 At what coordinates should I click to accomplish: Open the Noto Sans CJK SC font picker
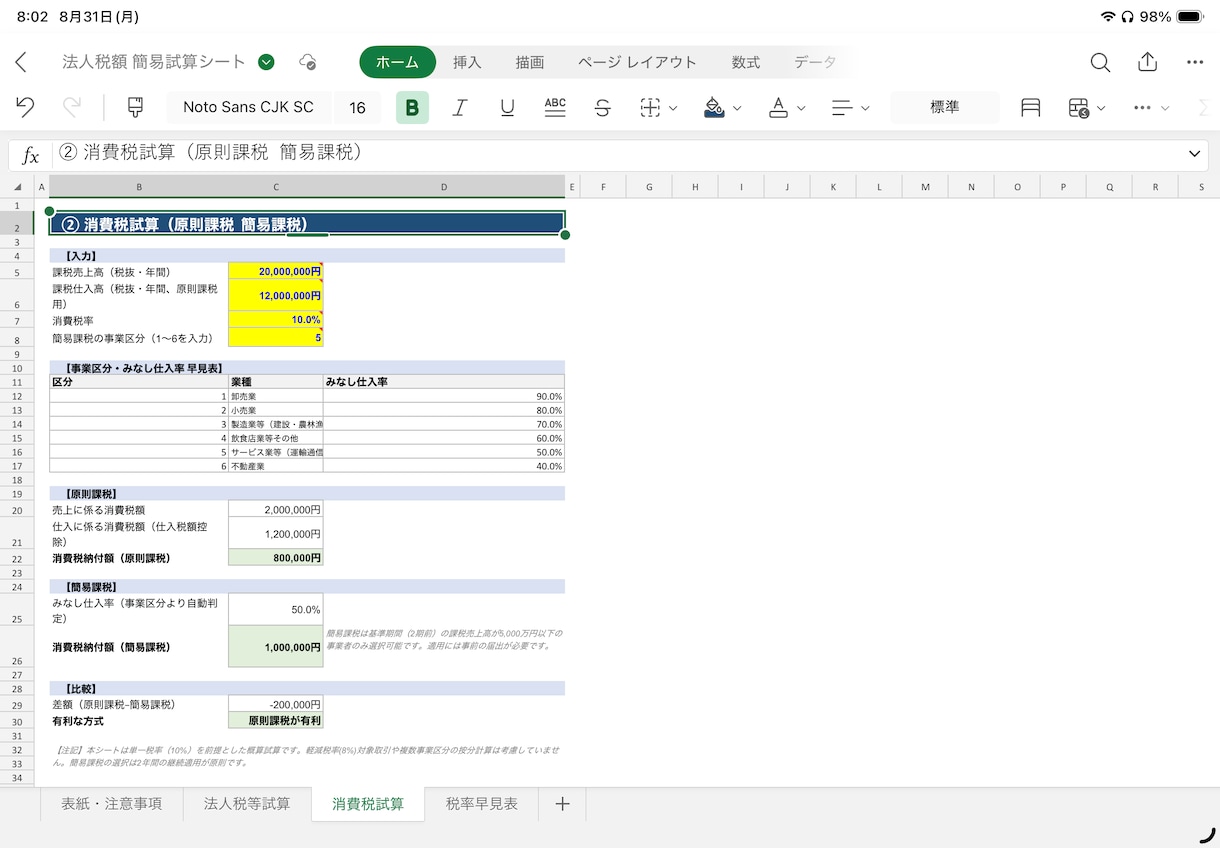248,107
